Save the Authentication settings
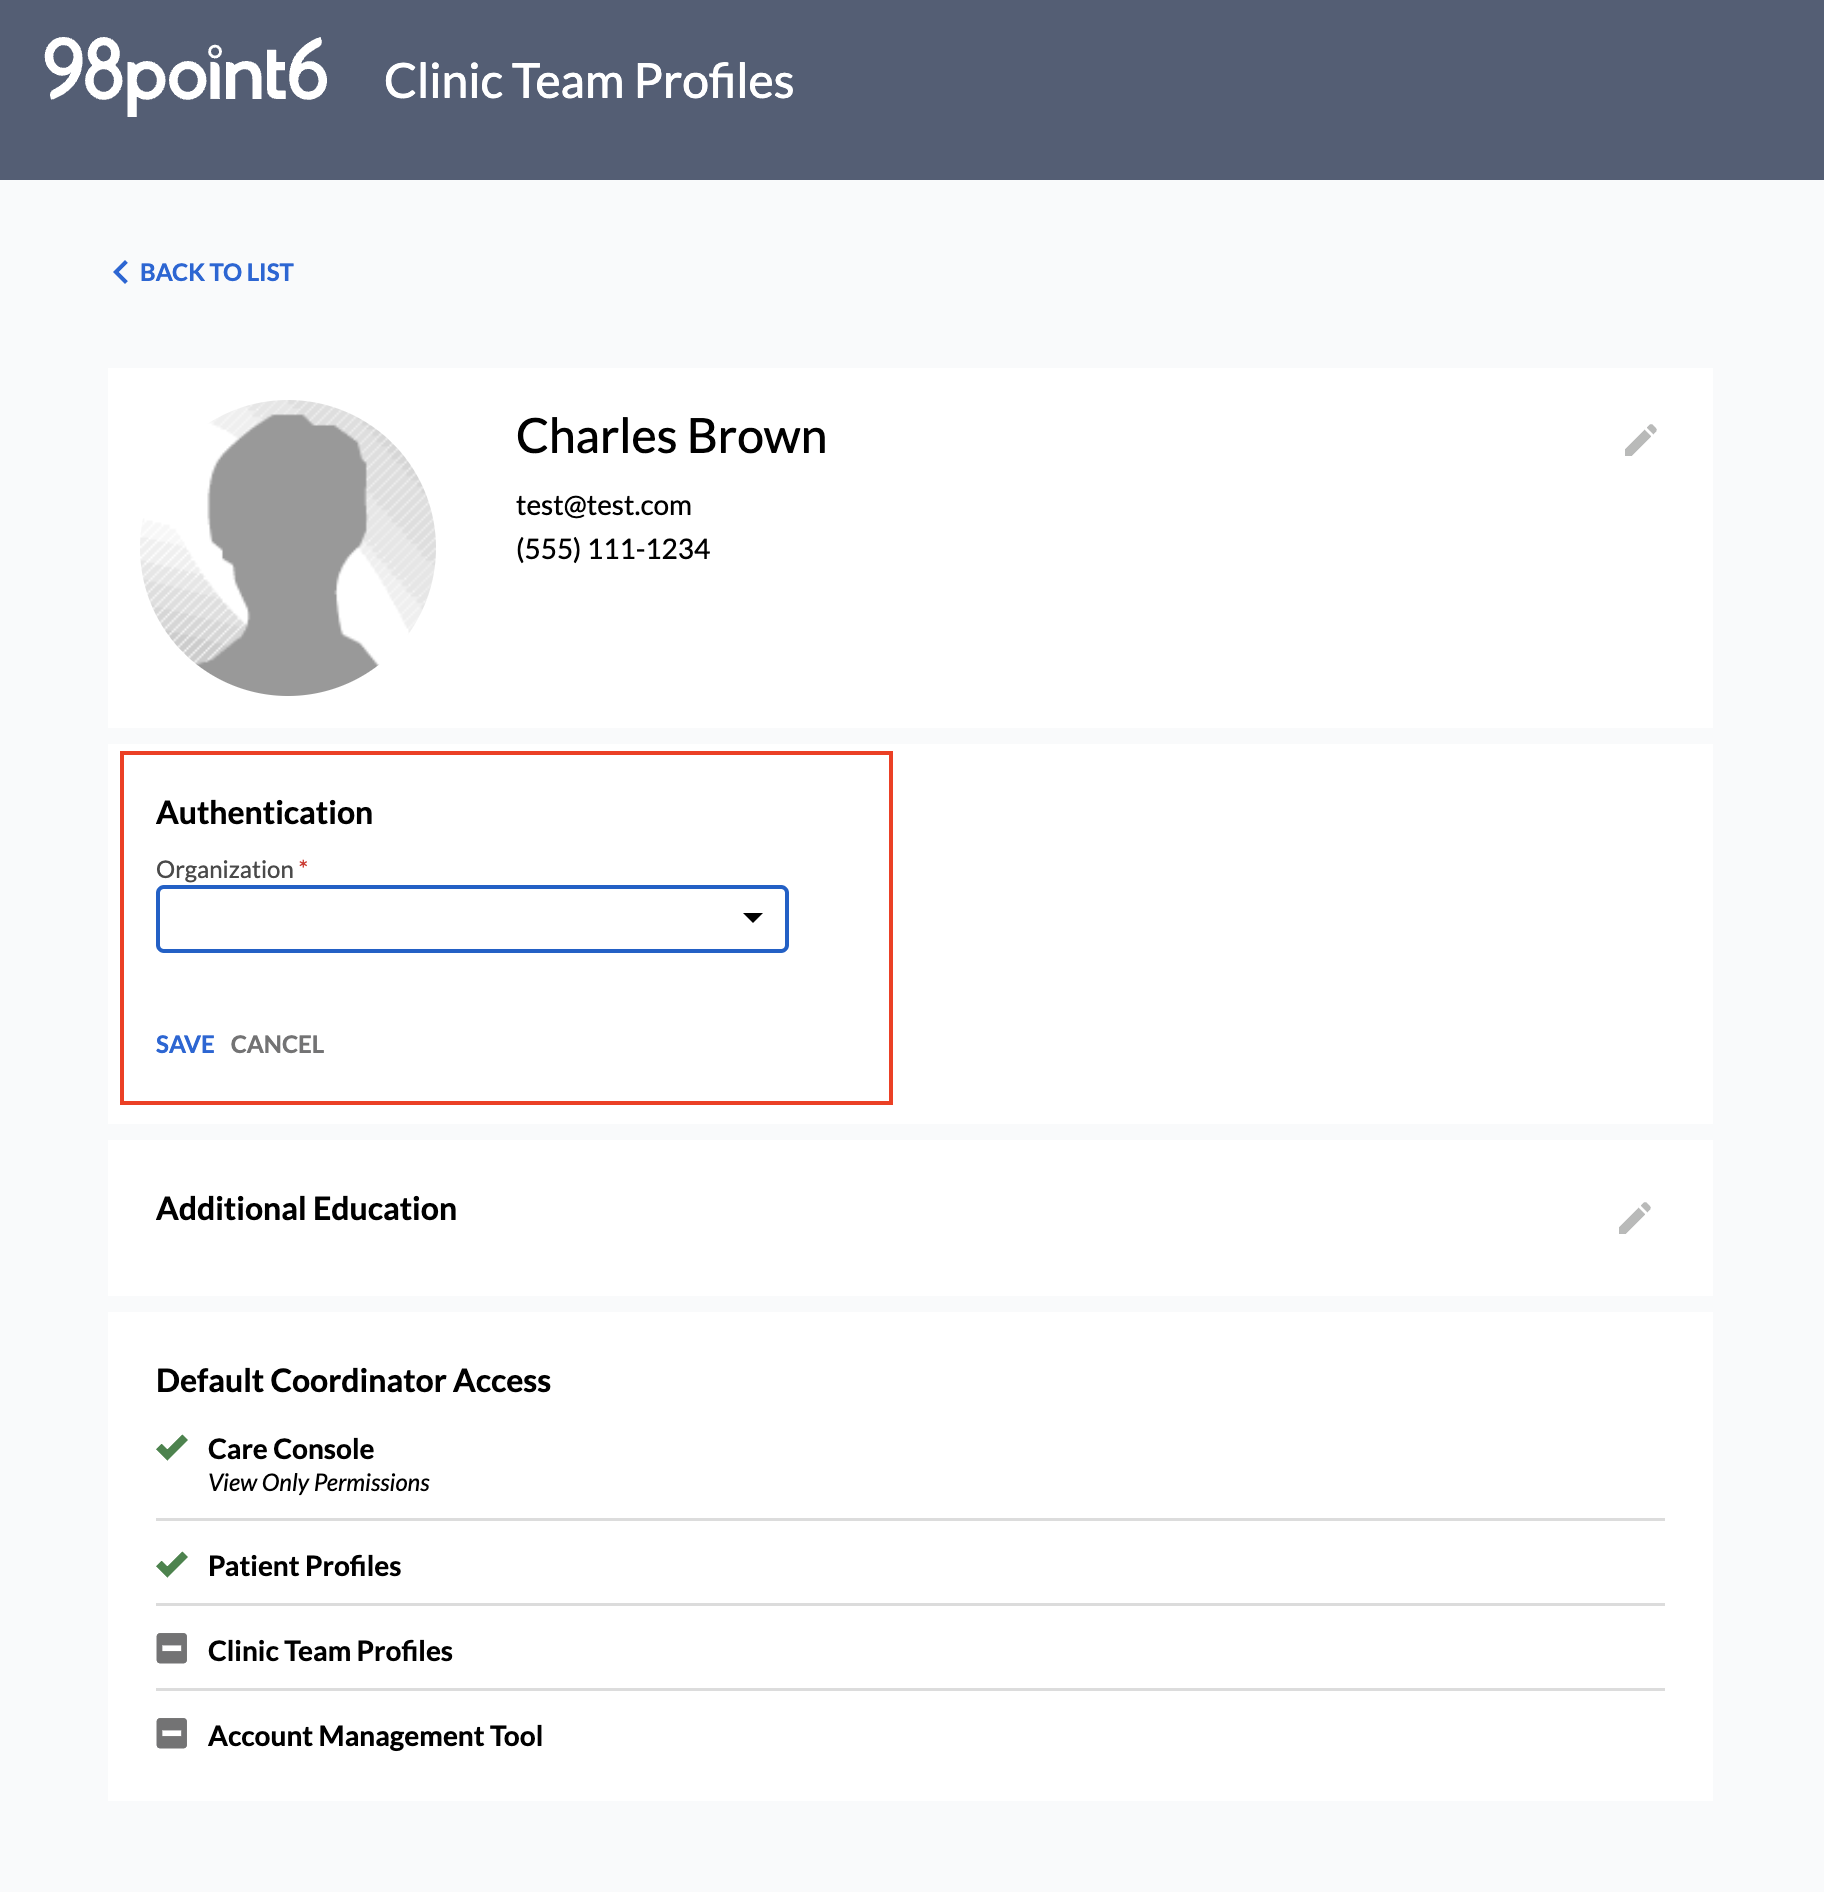The width and height of the screenshot is (1824, 1892). [x=185, y=1044]
